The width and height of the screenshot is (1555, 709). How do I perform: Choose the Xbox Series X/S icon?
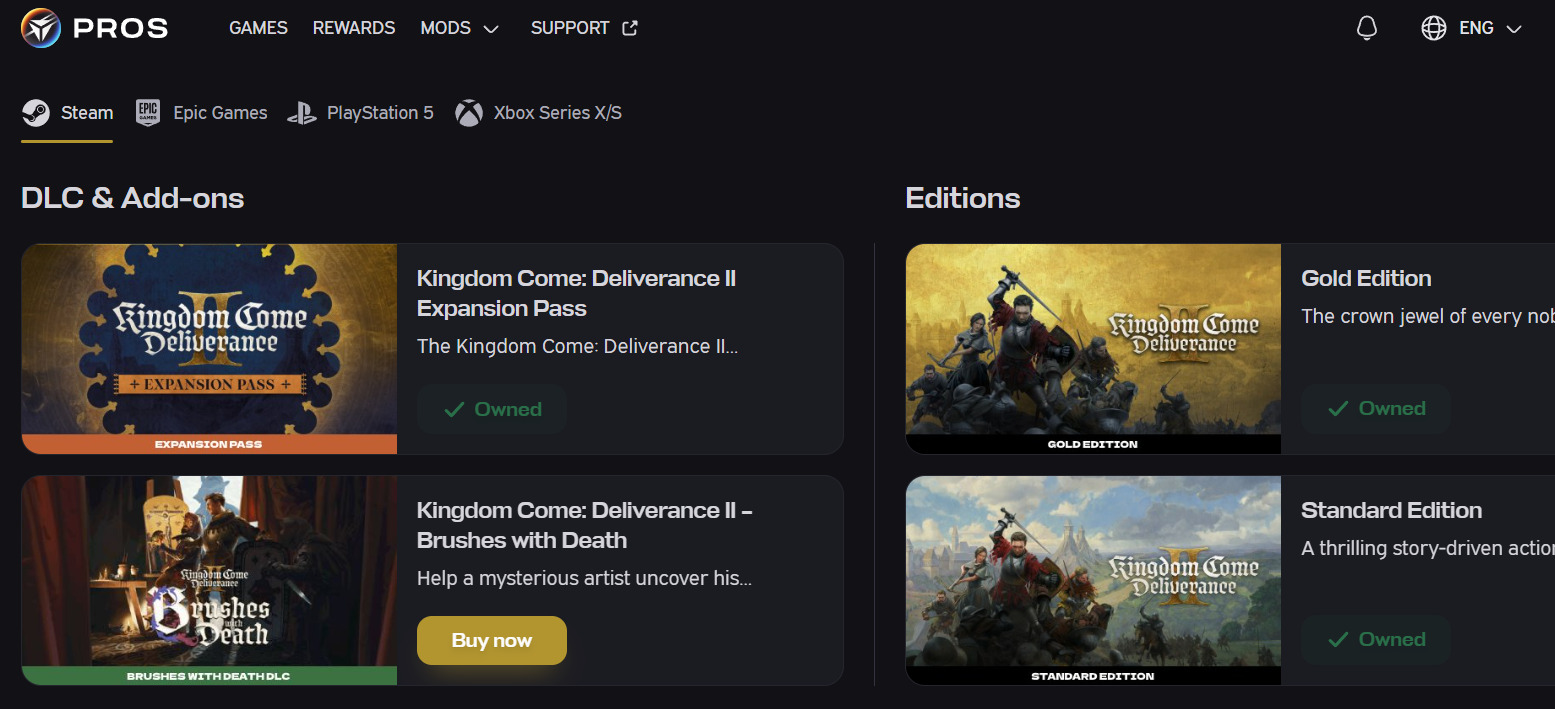pyautogui.click(x=469, y=113)
